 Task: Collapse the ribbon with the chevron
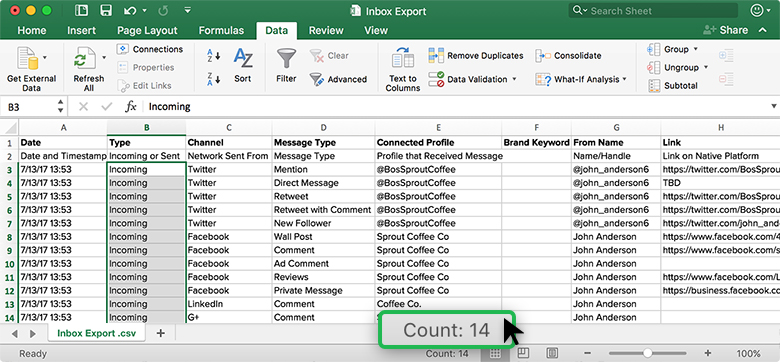pyautogui.click(x=763, y=30)
